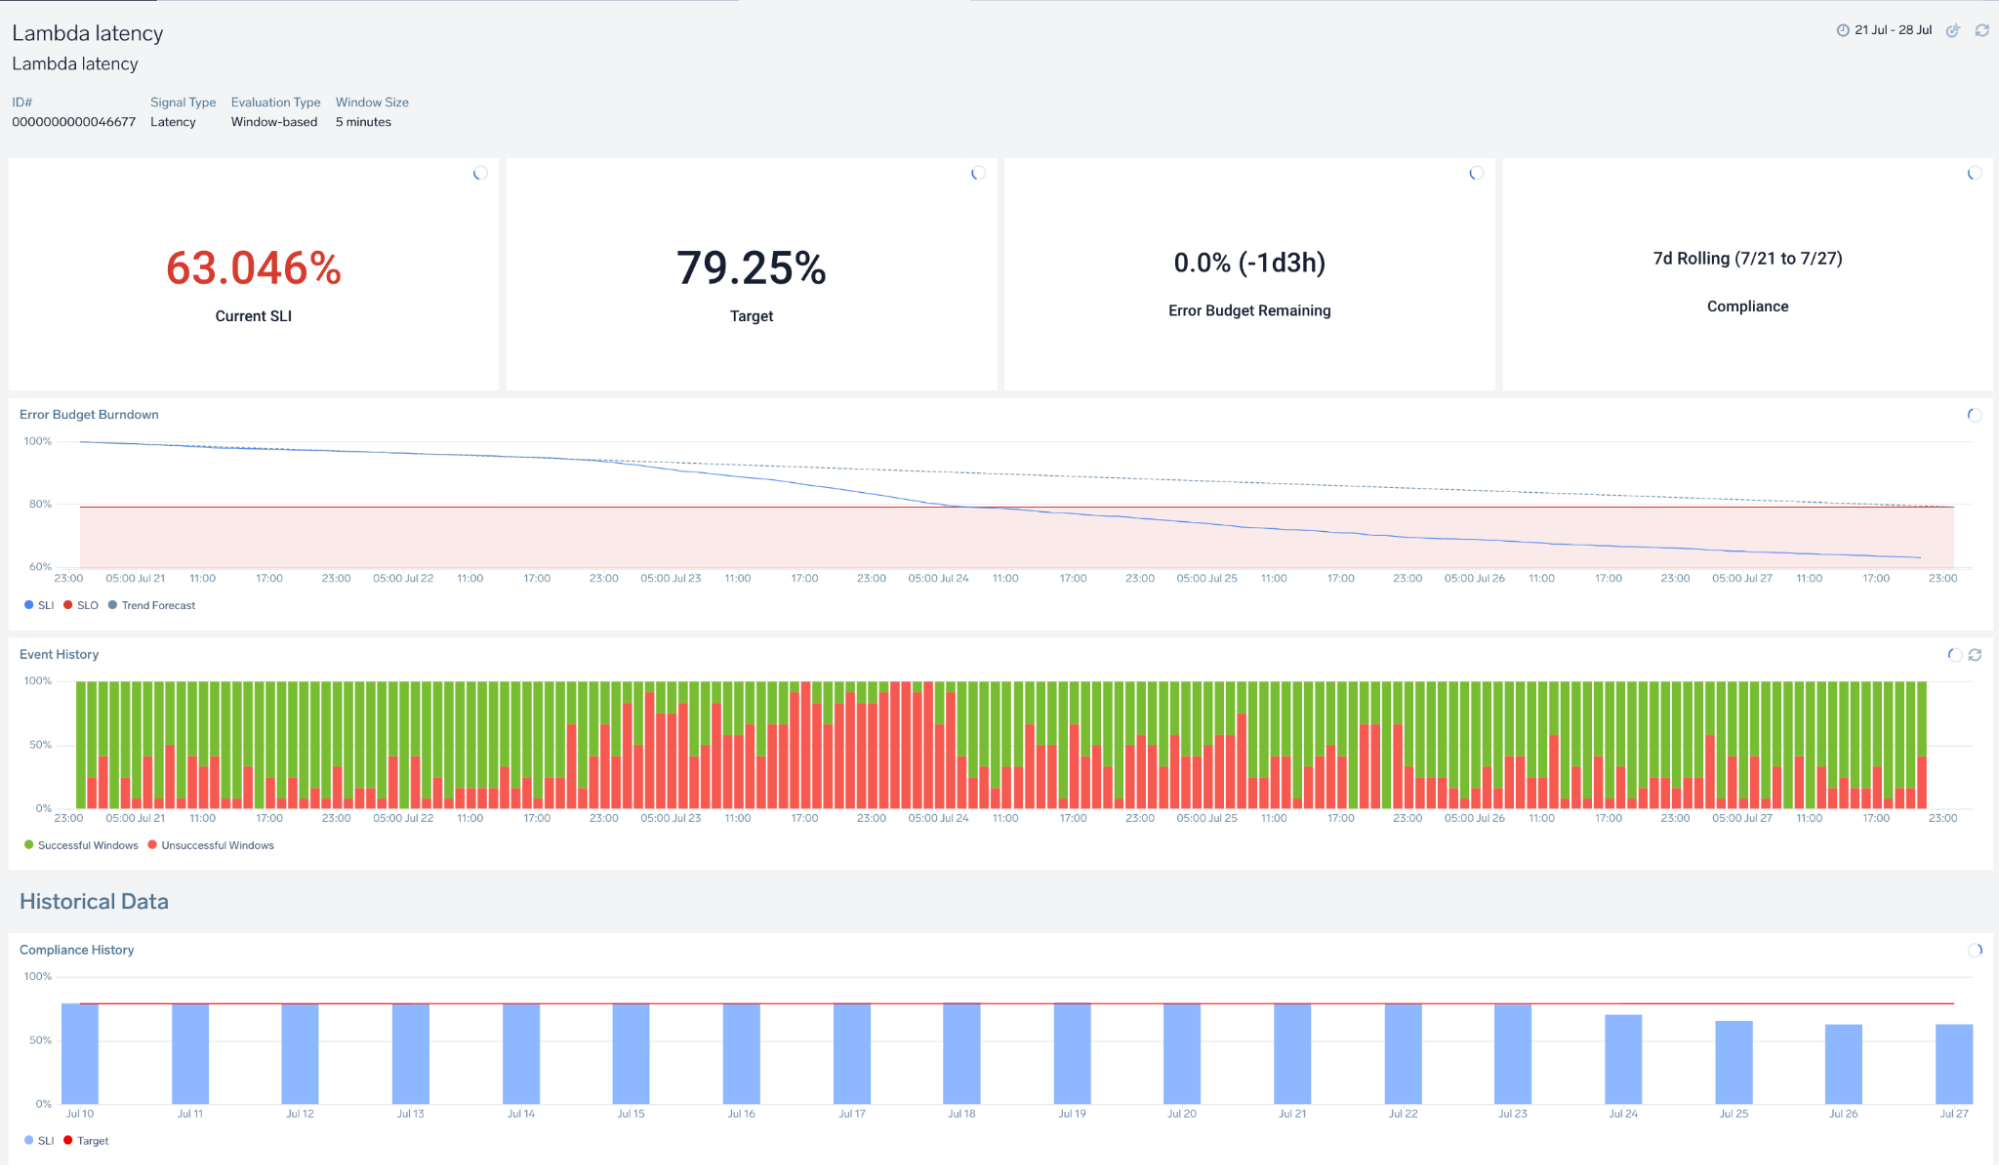Image resolution: width=1999 pixels, height=1166 pixels.
Task: Click spinner on Compliance card
Action: coord(1974,174)
